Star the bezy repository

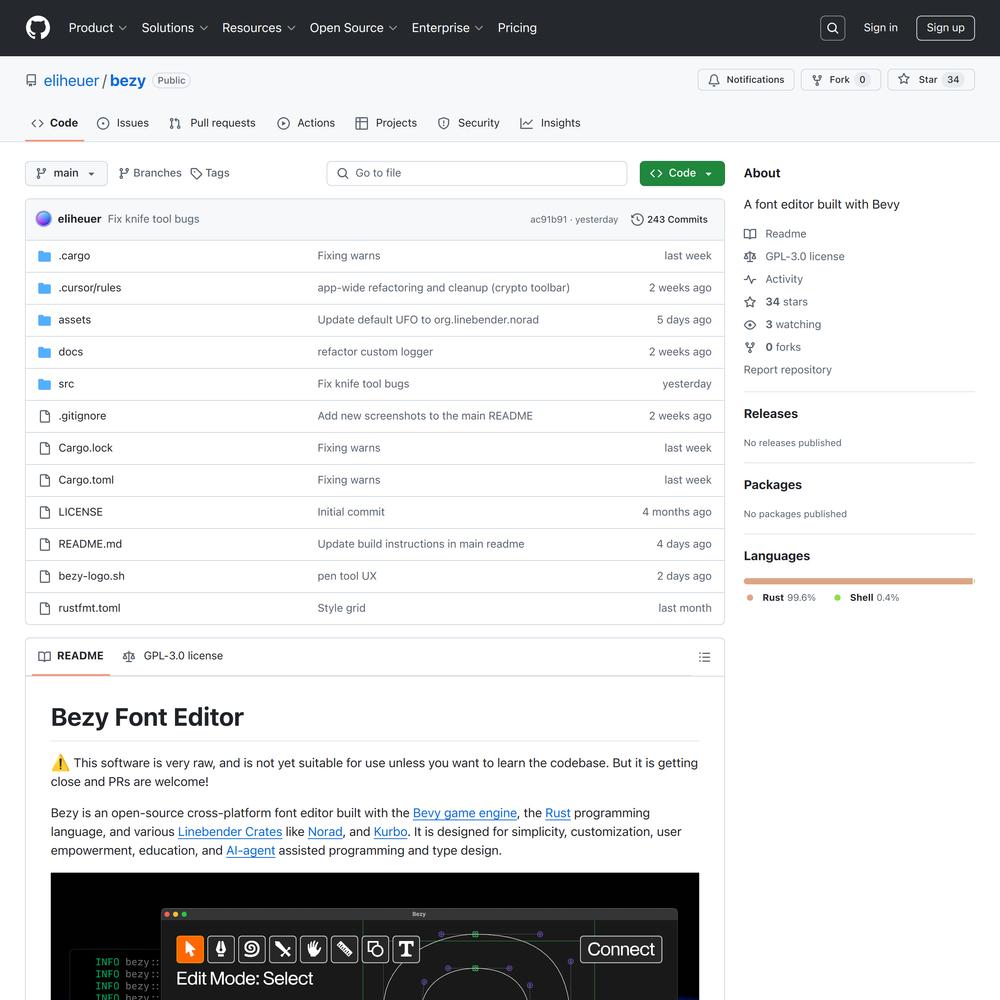click(930, 80)
